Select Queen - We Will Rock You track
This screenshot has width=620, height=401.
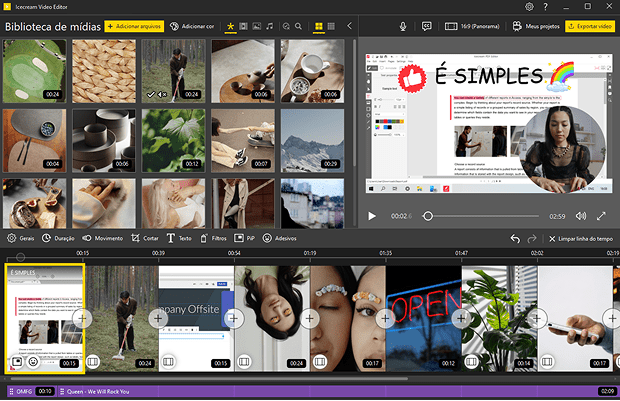(x=338, y=392)
